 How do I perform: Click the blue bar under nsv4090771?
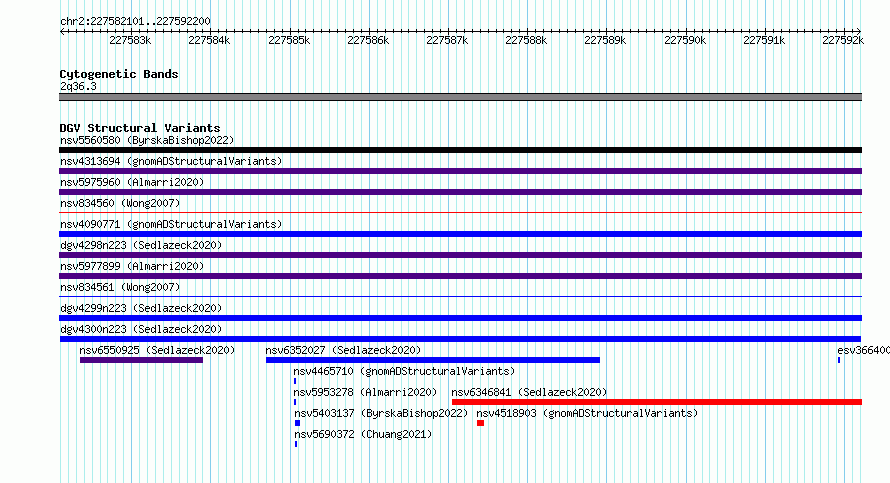pyautogui.click(x=460, y=234)
